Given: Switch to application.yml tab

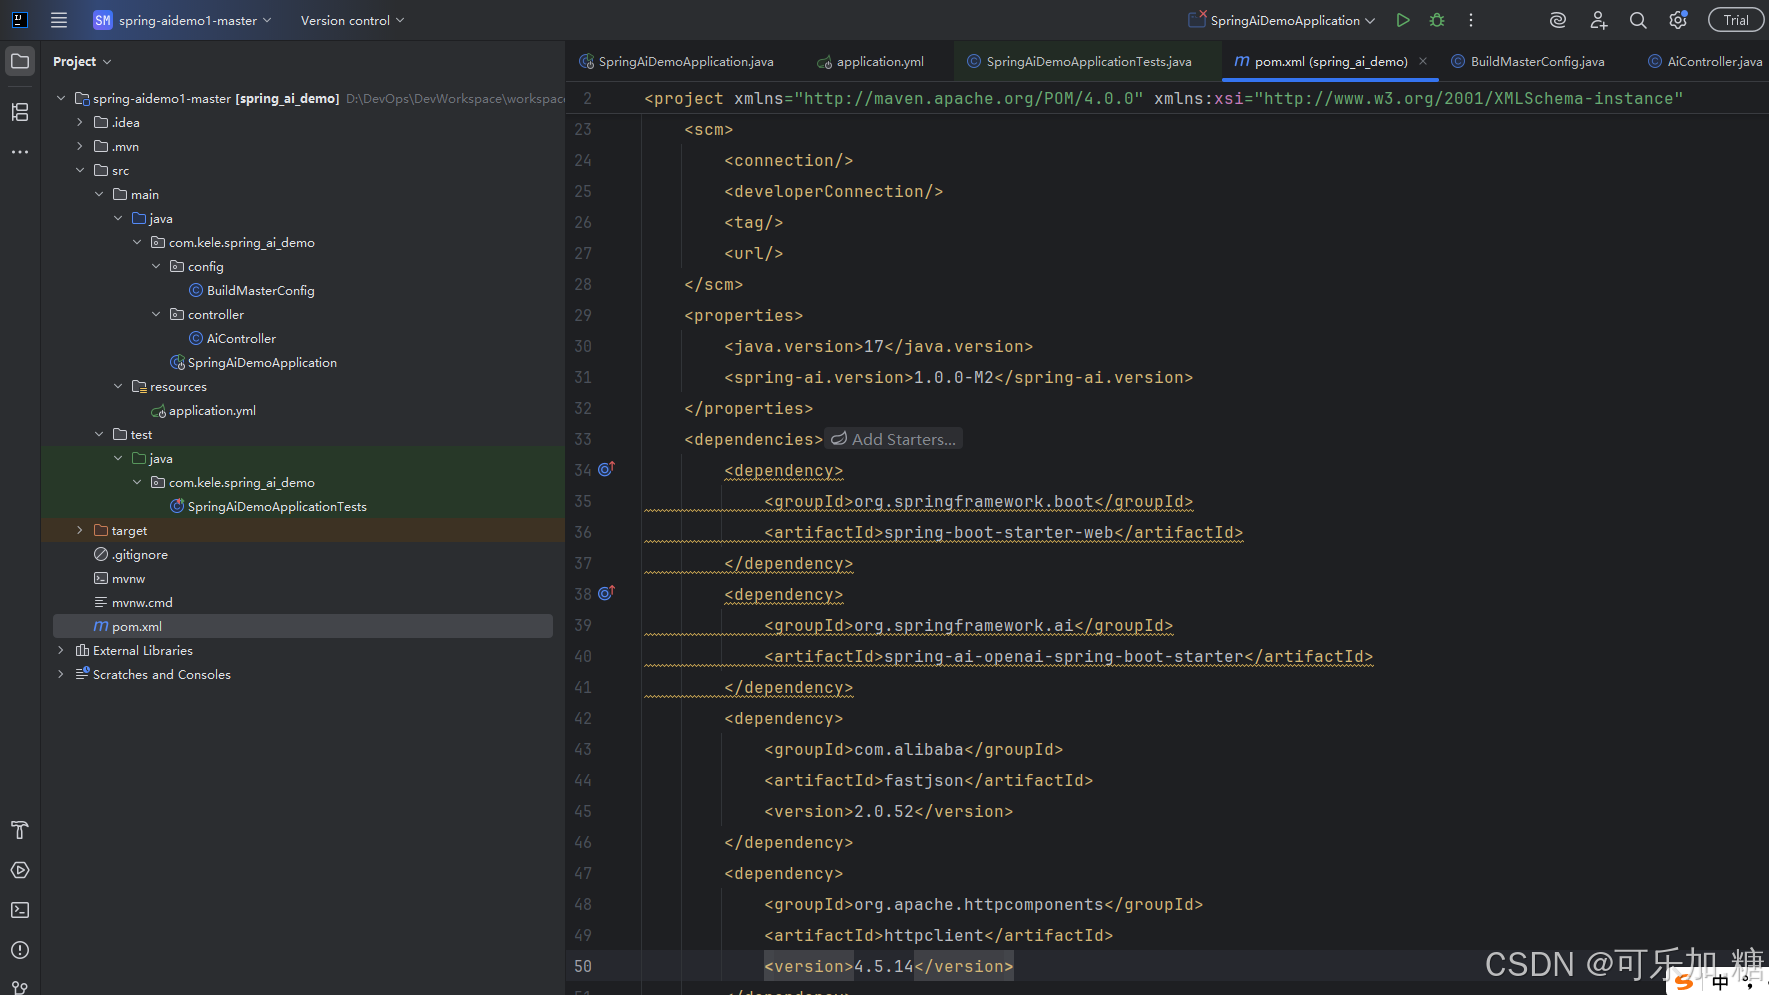Looking at the screenshot, I should click(871, 61).
